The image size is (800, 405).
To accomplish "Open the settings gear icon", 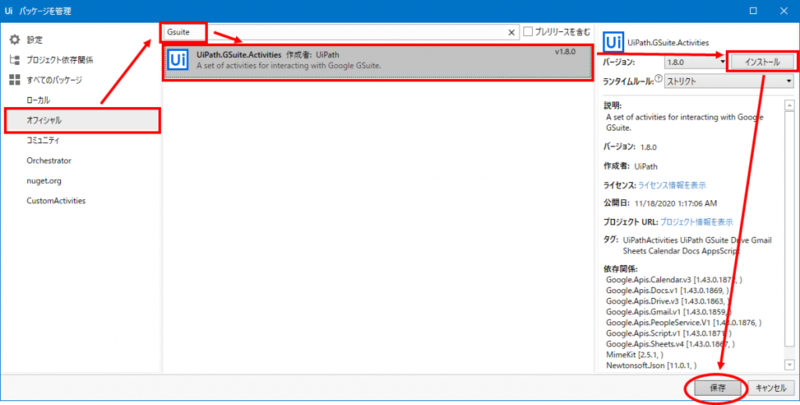I will pyautogui.click(x=15, y=39).
